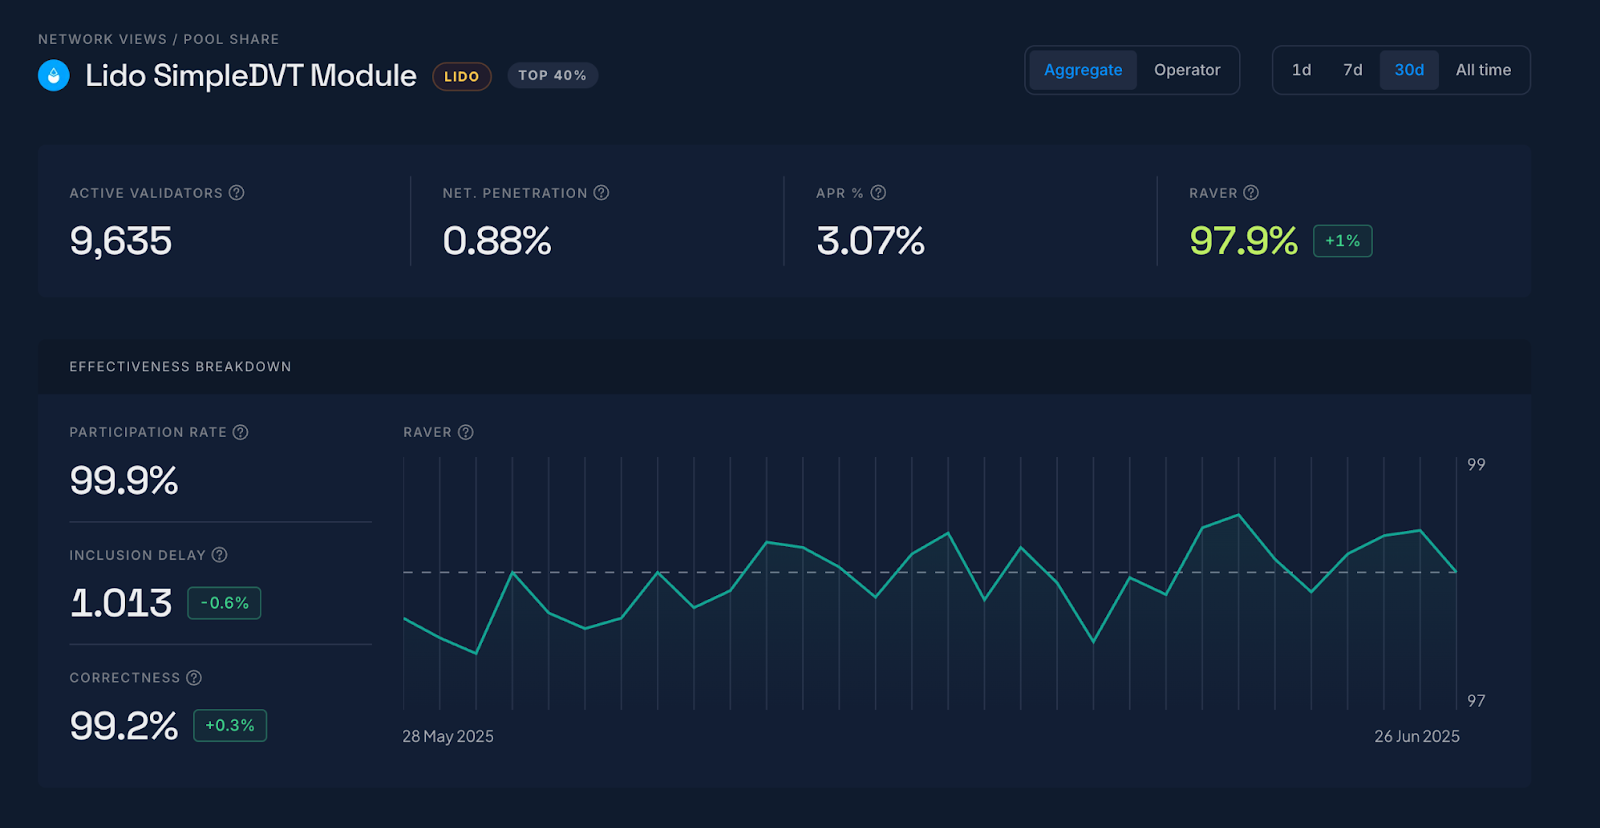The height and width of the screenshot is (828, 1600).
Task: Select the 1d time range
Action: (1301, 70)
